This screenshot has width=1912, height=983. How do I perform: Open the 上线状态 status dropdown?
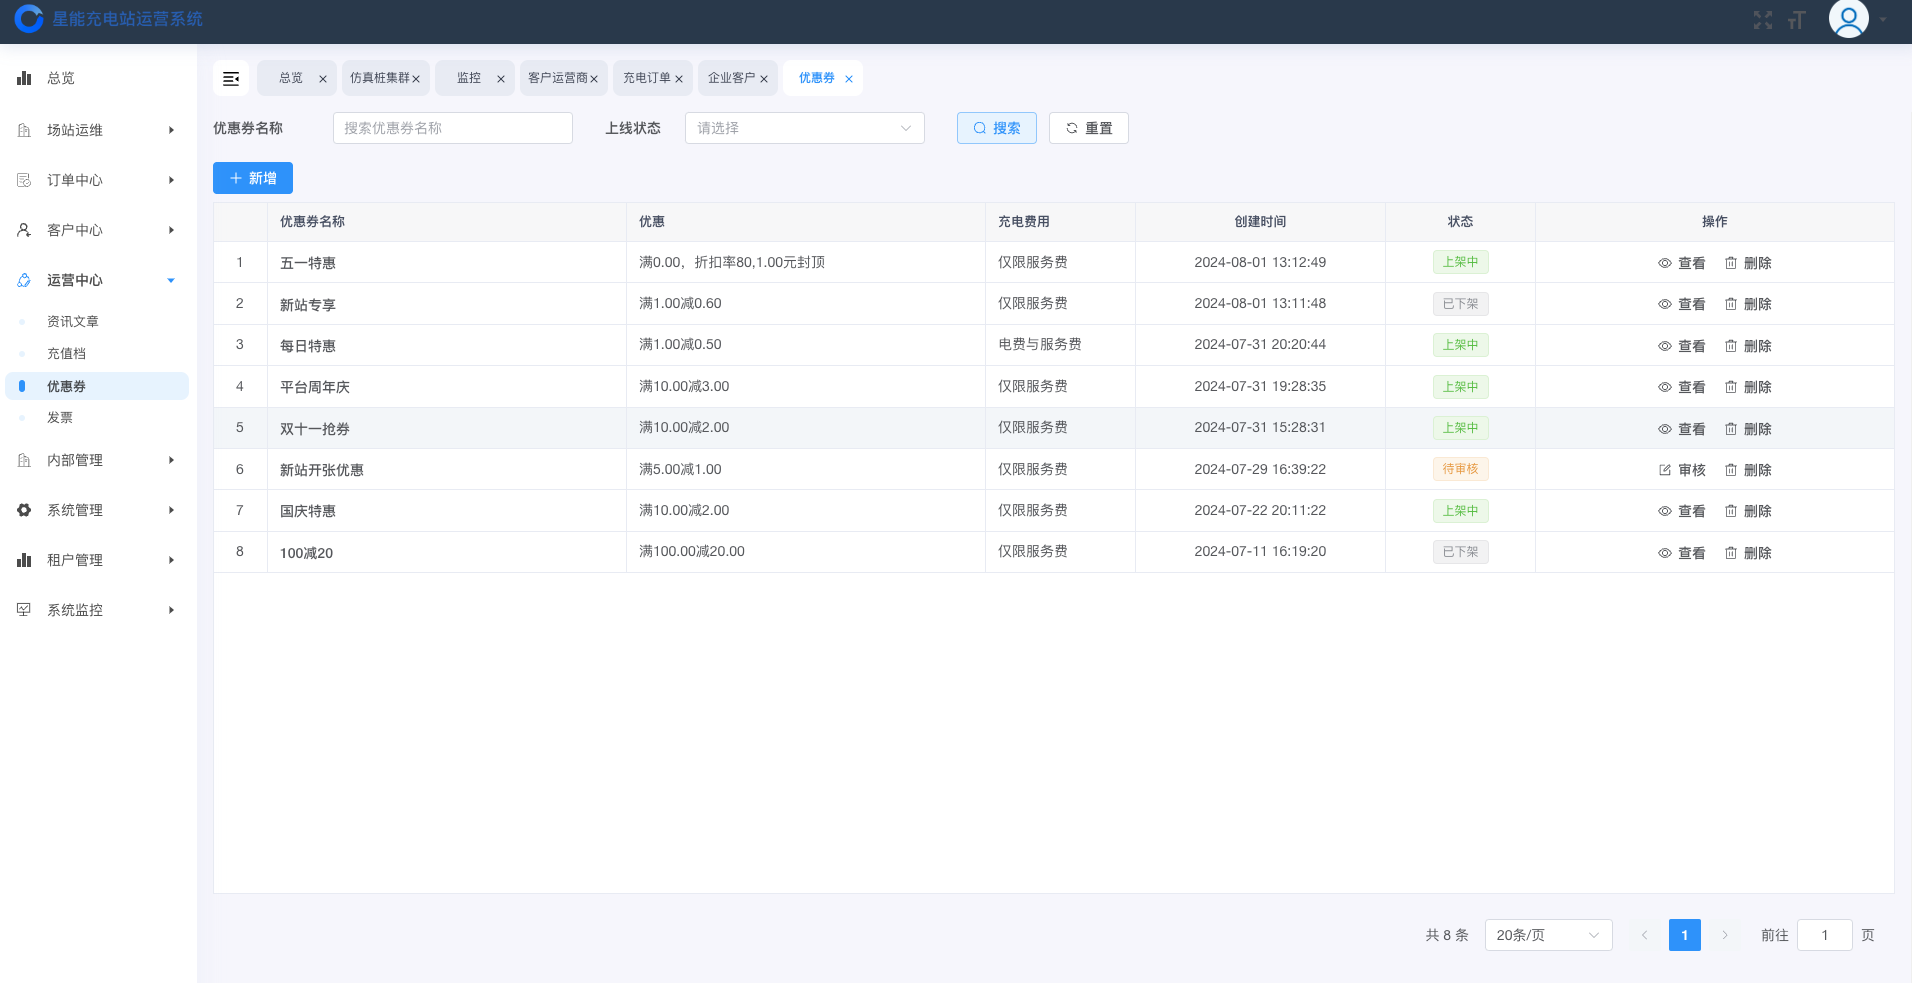pos(804,128)
